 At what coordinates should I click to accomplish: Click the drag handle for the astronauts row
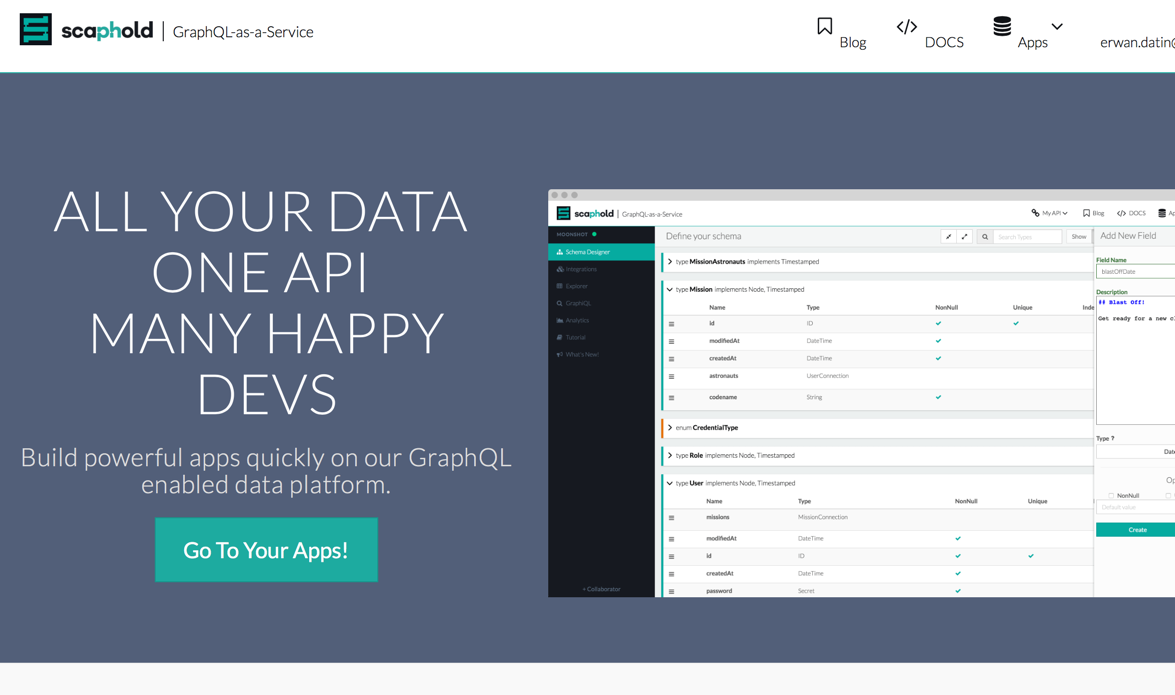[x=671, y=376]
